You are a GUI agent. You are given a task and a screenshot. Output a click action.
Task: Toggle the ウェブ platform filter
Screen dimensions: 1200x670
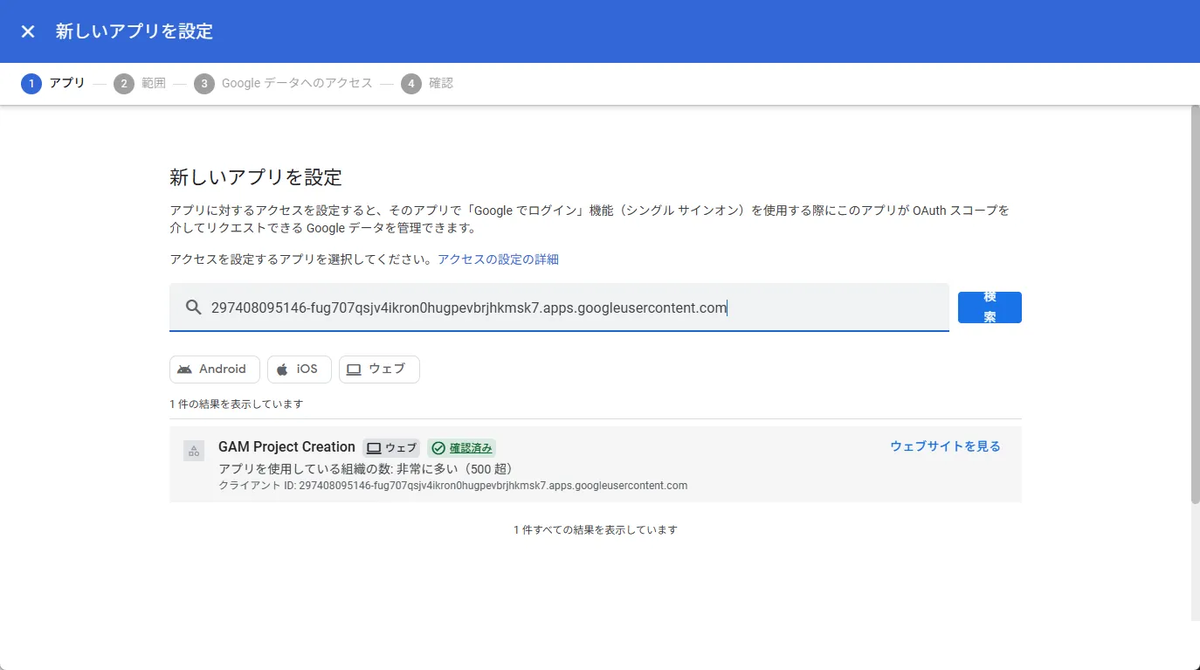click(379, 369)
